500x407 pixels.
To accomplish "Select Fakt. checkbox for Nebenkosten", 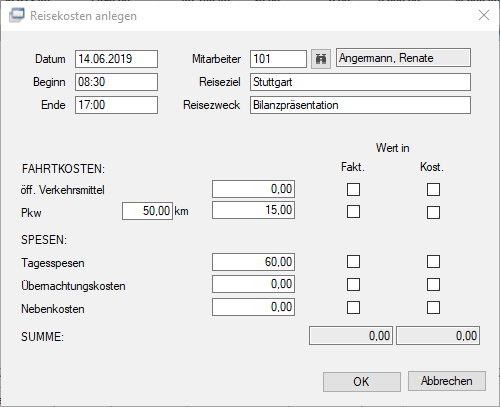I will coord(353,307).
